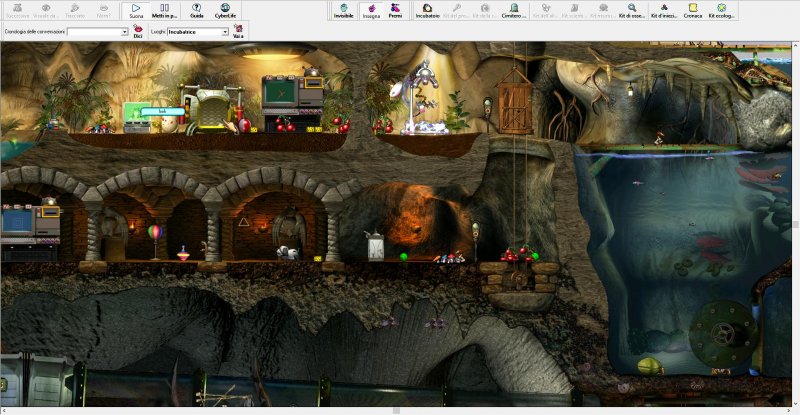This screenshot has height=415, width=800.
Task: Click the yellow incubator machine
Action: [x=213, y=108]
